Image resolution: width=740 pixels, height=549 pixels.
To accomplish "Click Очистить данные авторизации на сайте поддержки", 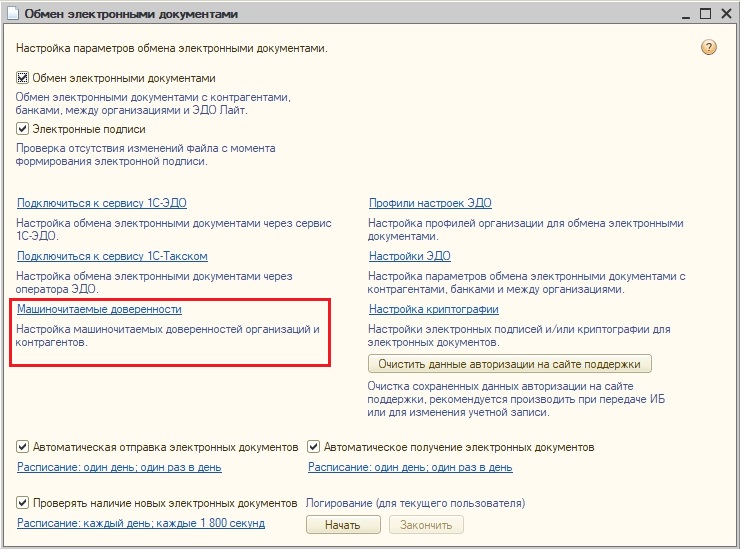I will tap(510, 364).
